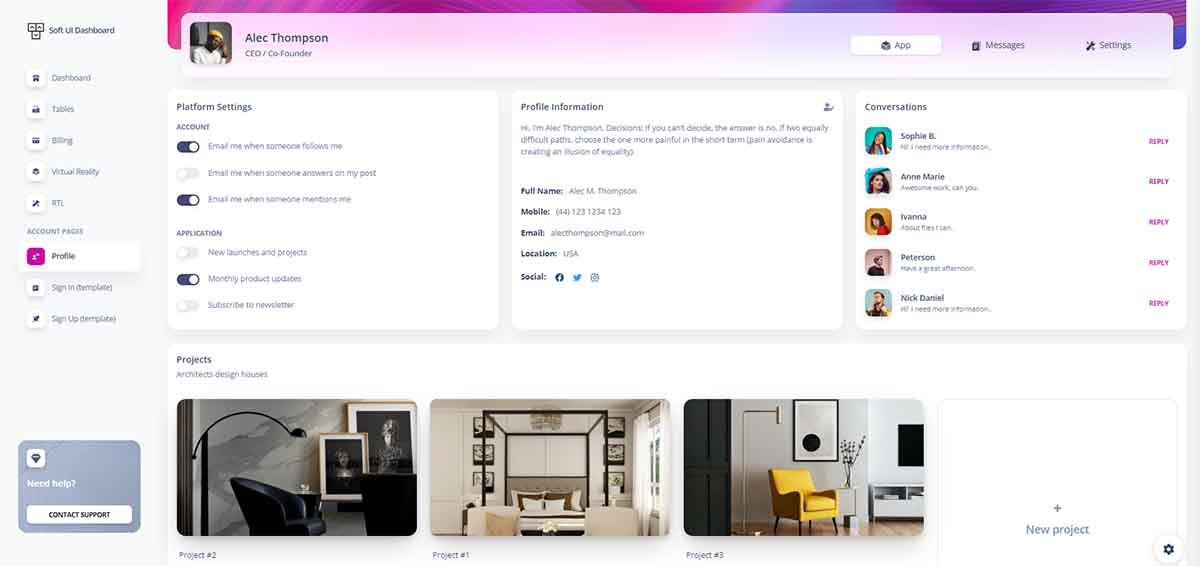This screenshot has height=566, width=1200.
Task: Enable 'Subscribe to newsletter' switch
Action: pyautogui.click(x=188, y=305)
